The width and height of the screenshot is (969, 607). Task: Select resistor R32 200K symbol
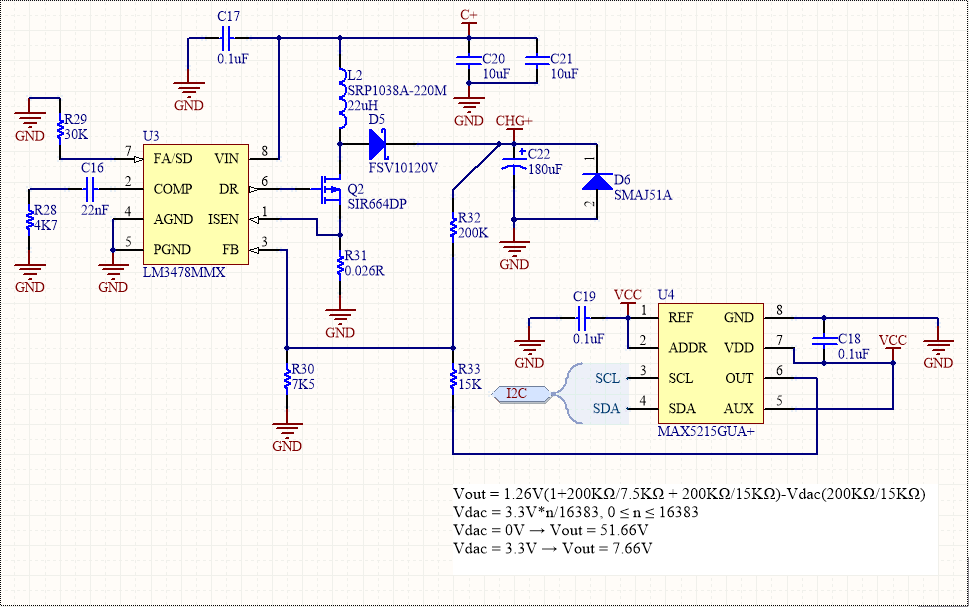(x=452, y=226)
